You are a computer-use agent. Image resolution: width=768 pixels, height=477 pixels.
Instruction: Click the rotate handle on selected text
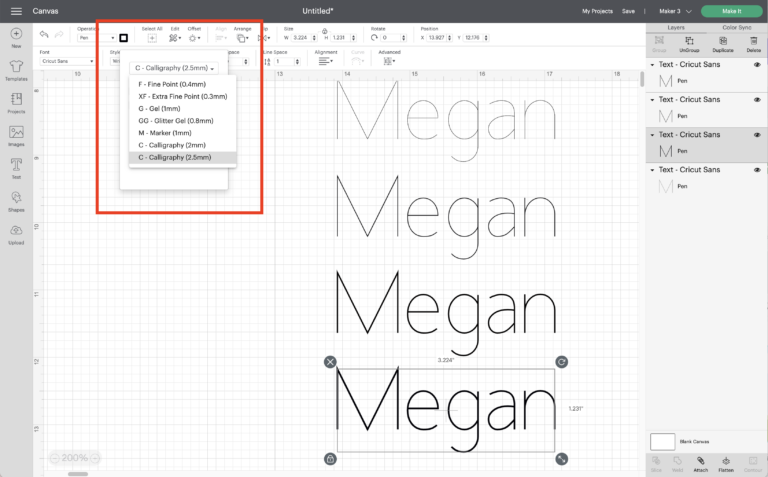tap(561, 361)
